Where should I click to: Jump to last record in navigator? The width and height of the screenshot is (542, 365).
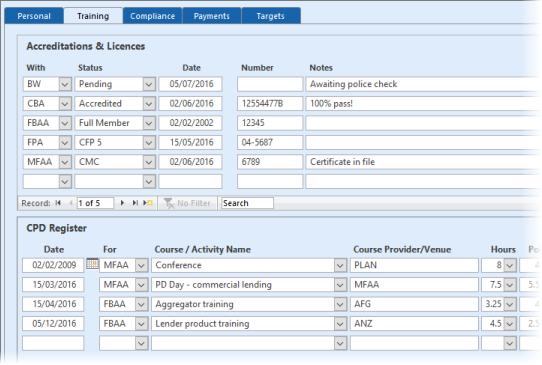pyautogui.click(x=135, y=203)
